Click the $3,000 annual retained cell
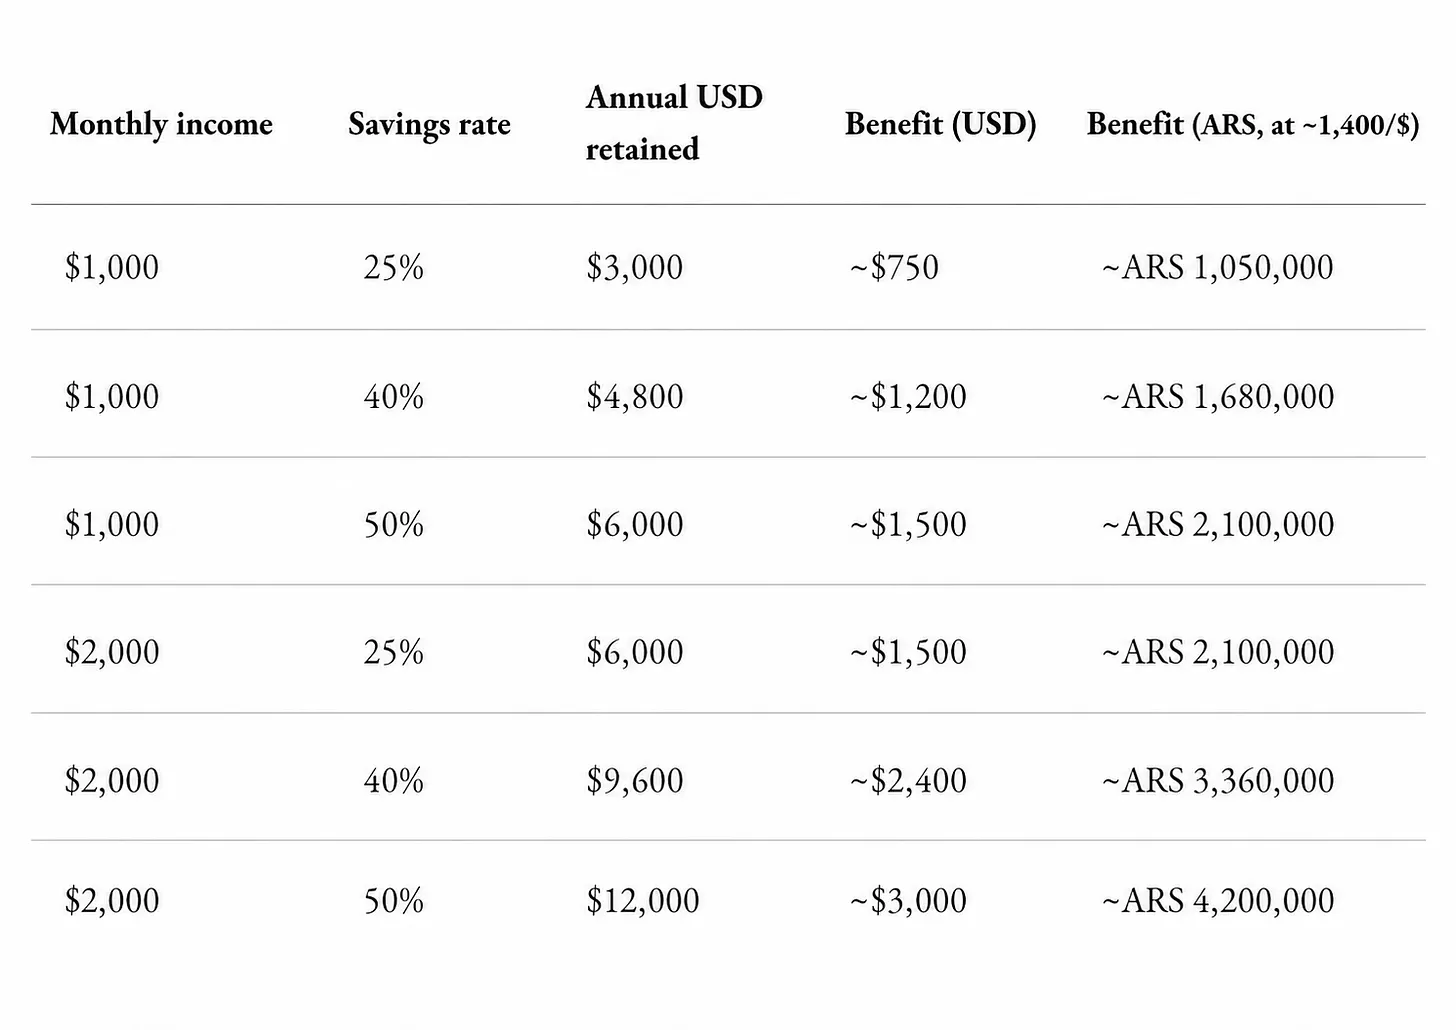This screenshot has height=1030, width=1456. tap(635, 267)
